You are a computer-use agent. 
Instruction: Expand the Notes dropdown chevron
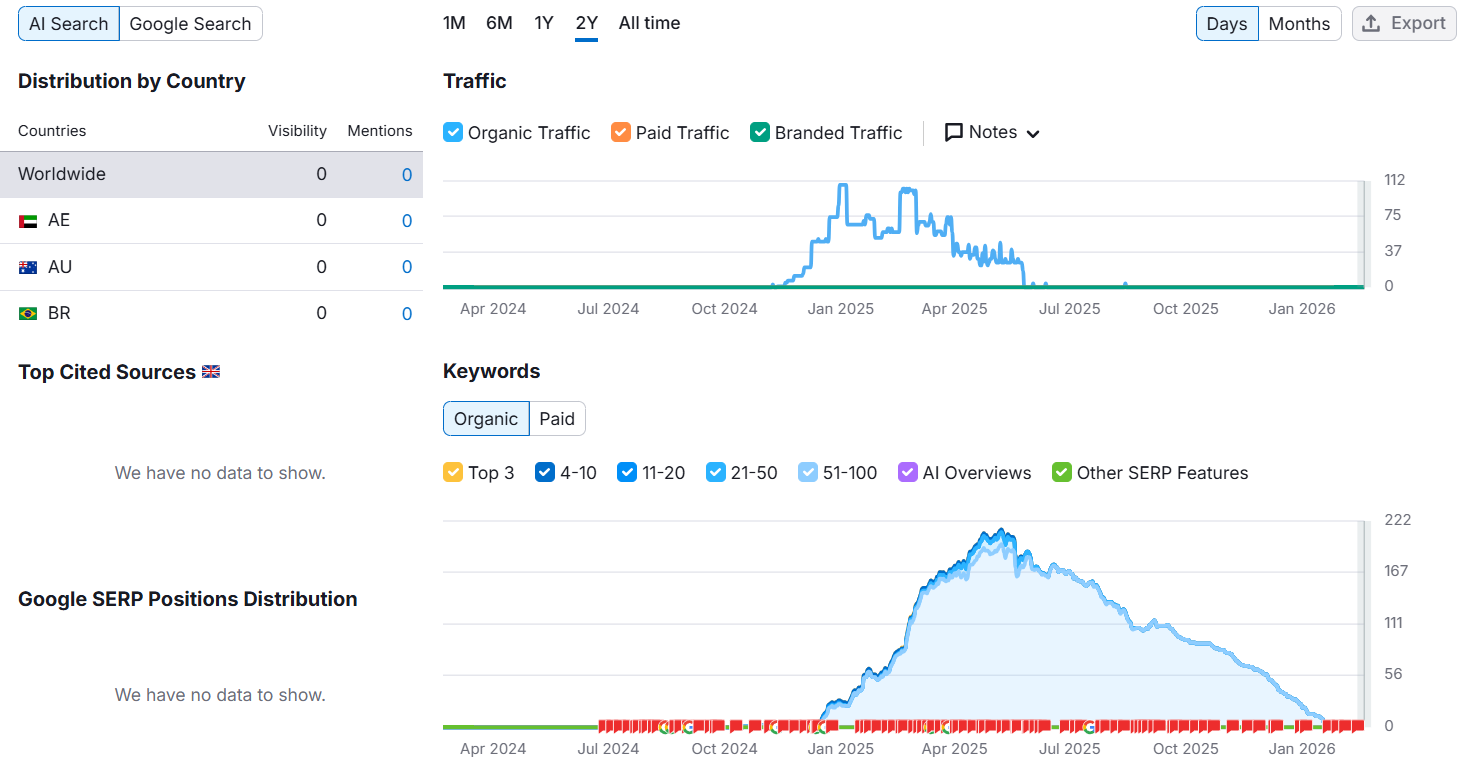(1033, 134)
